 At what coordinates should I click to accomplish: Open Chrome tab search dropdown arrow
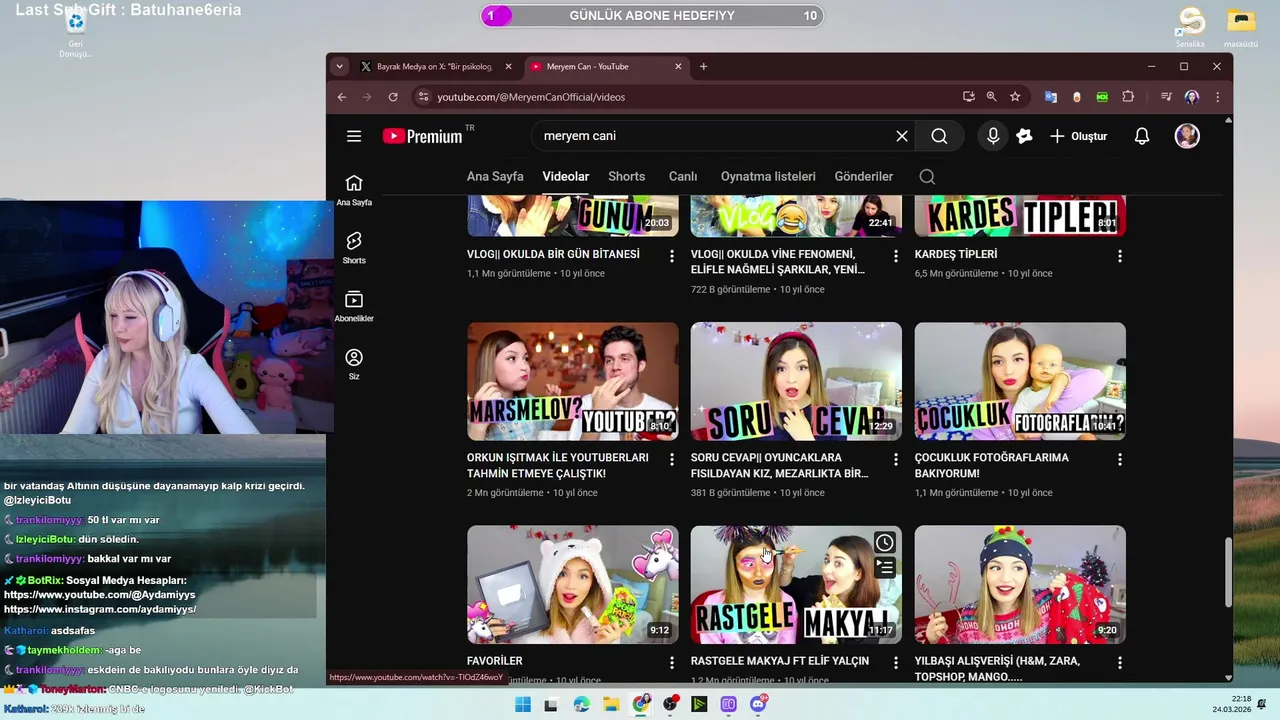click(340, 66)
